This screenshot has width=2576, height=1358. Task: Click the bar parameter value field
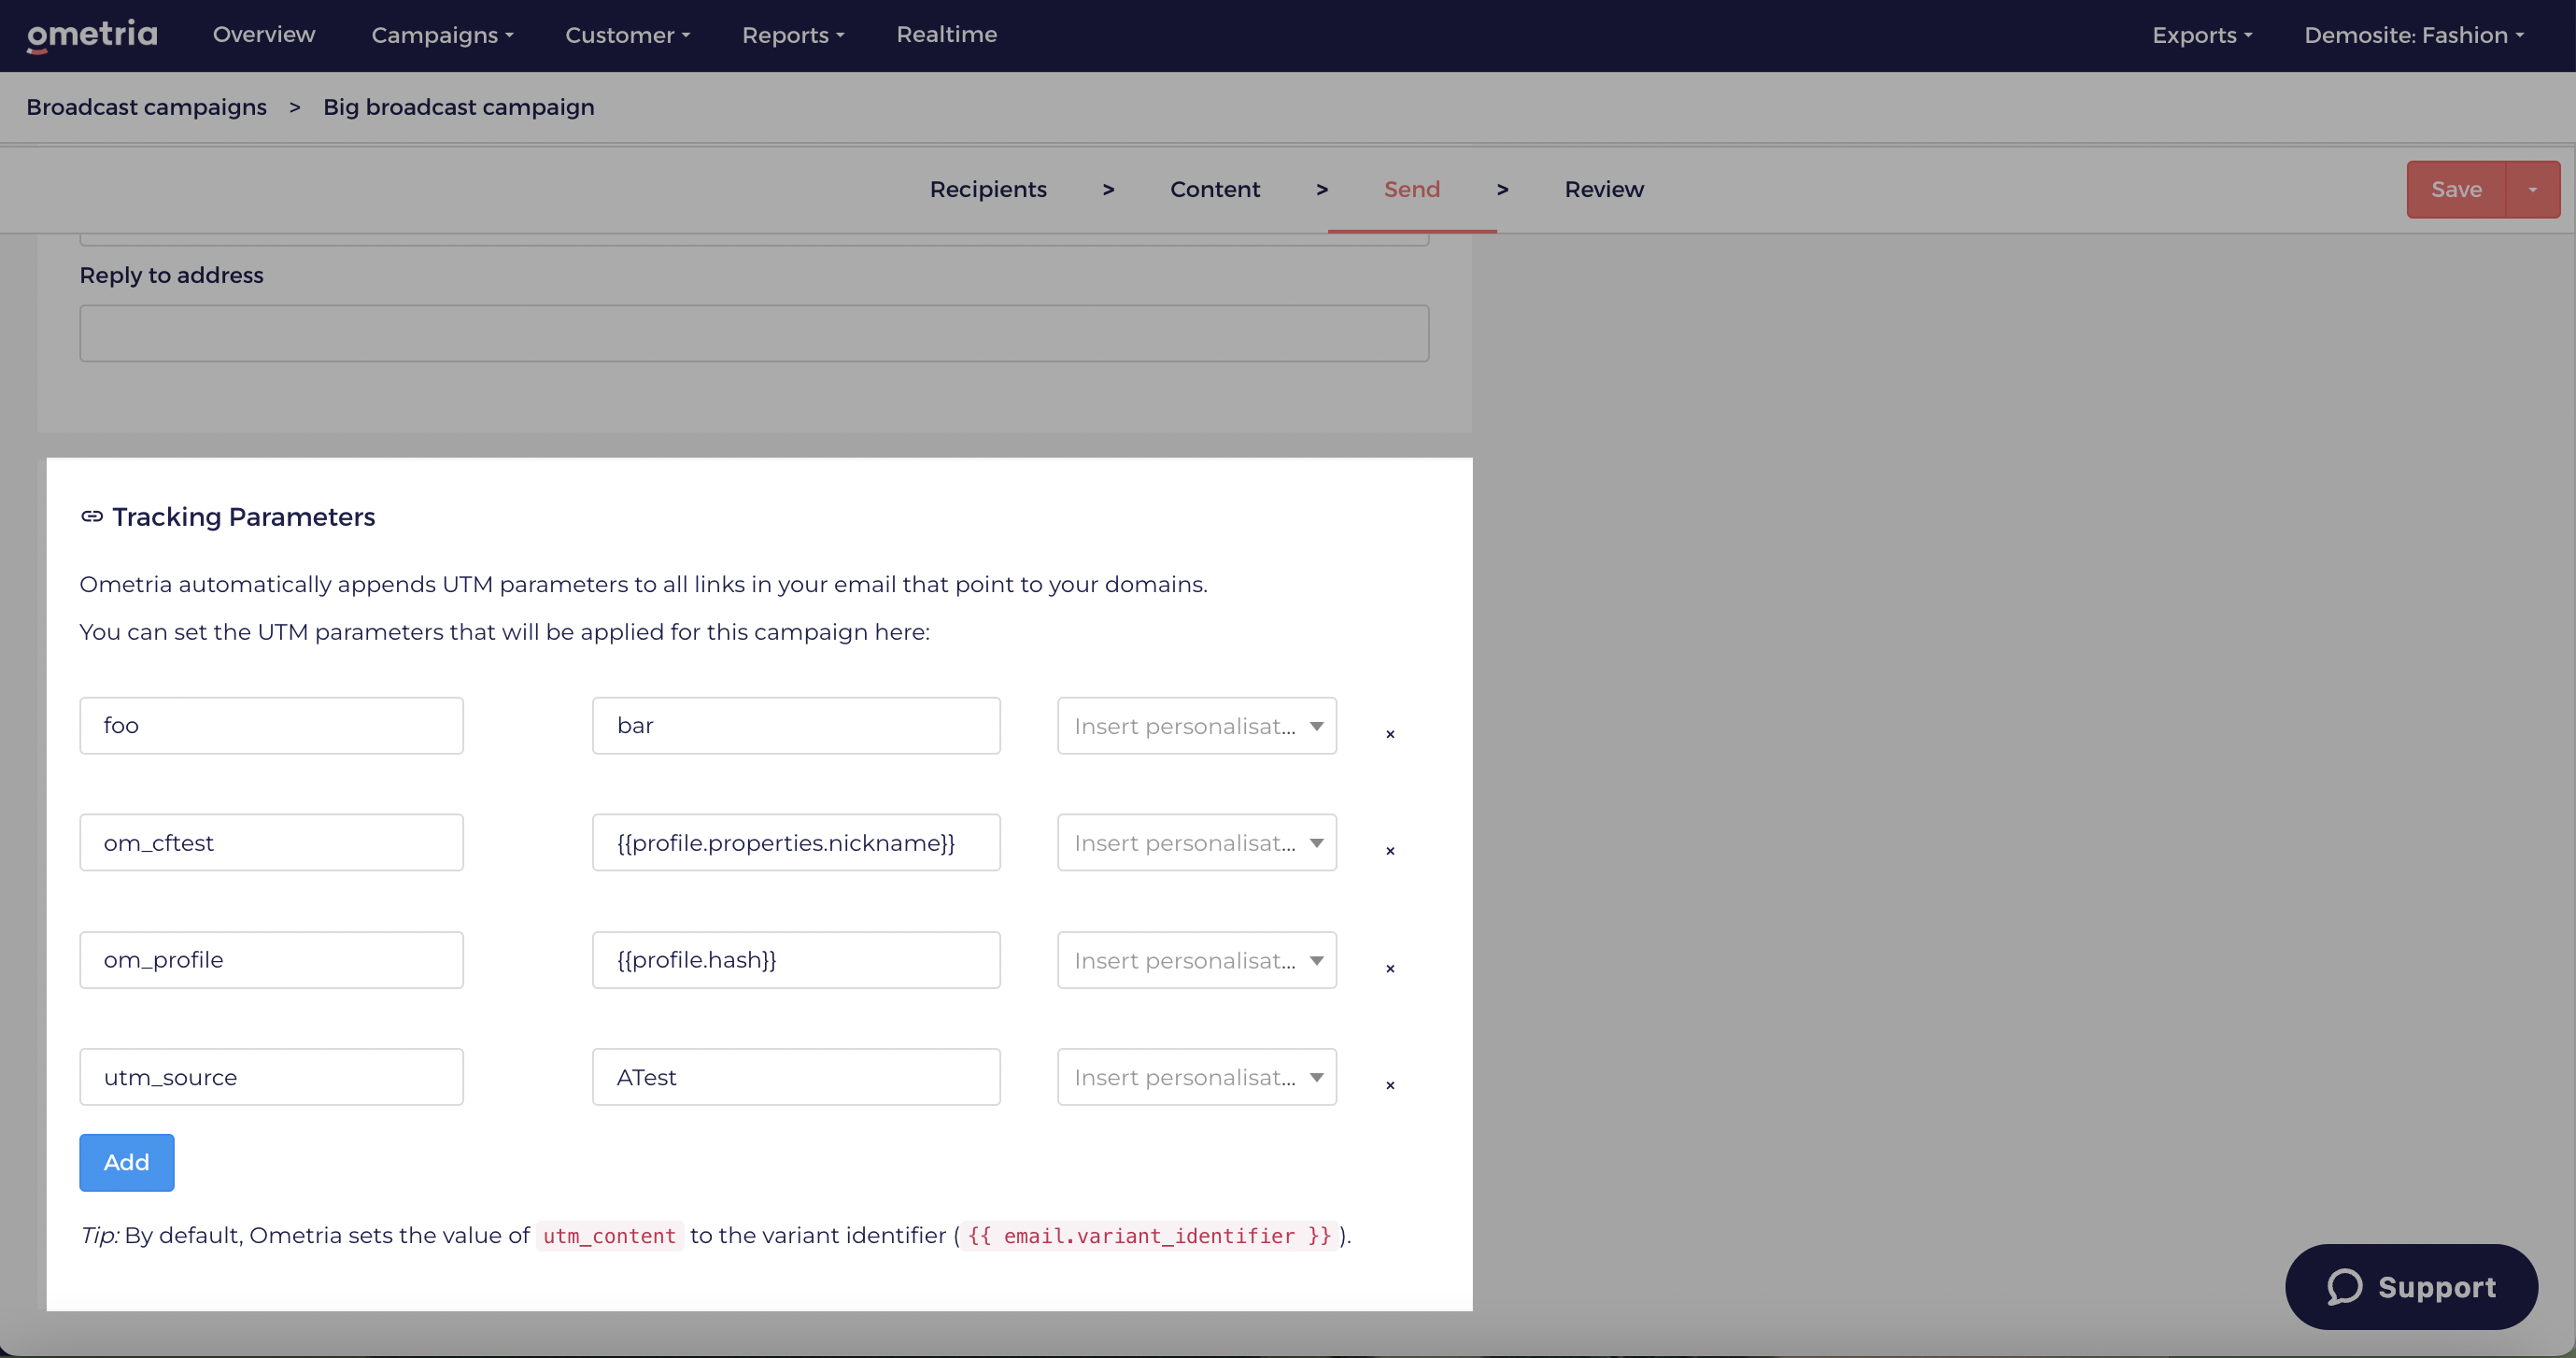click(x=796, y=726)
